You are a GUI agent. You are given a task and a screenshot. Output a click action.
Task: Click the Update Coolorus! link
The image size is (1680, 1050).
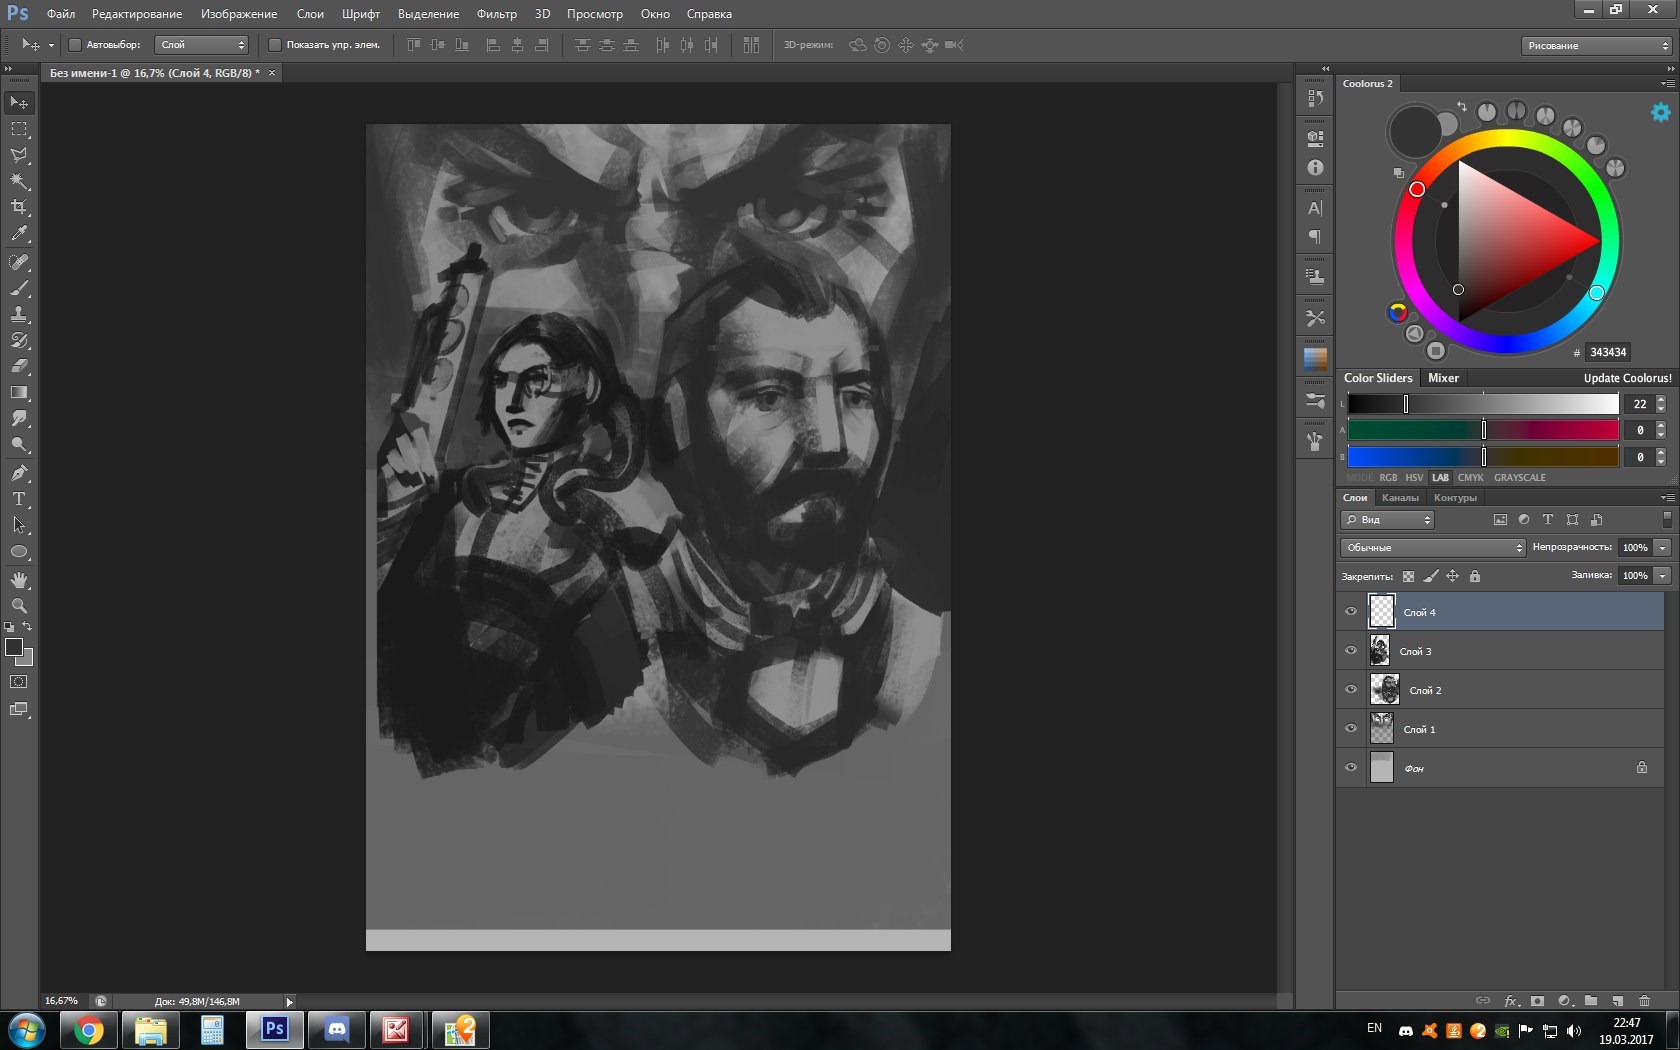(x=1626, y=378)
